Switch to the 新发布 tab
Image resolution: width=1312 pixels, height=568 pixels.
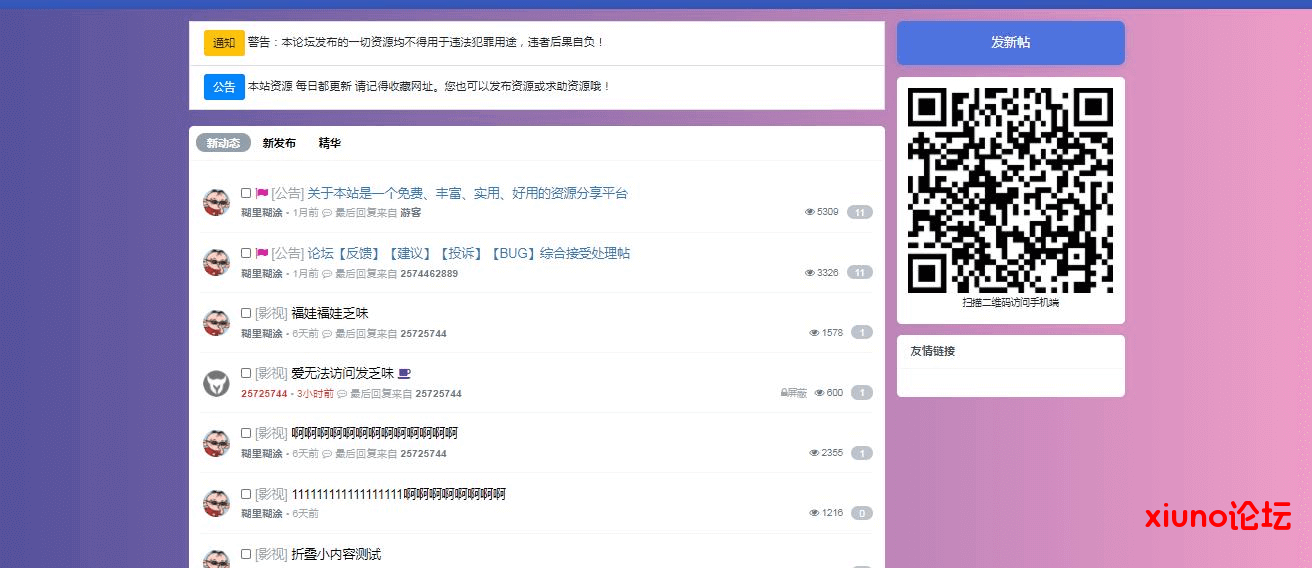coord(279,143)
